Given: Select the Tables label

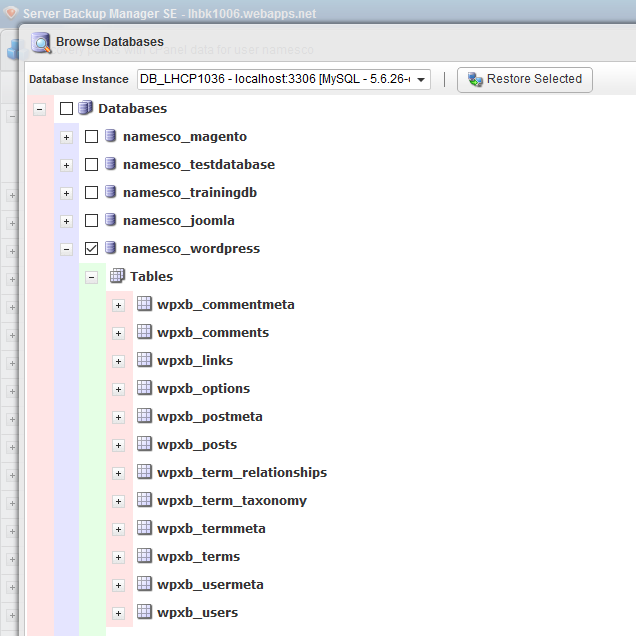Looking at the screenshot, I should (x=152, y=277).
